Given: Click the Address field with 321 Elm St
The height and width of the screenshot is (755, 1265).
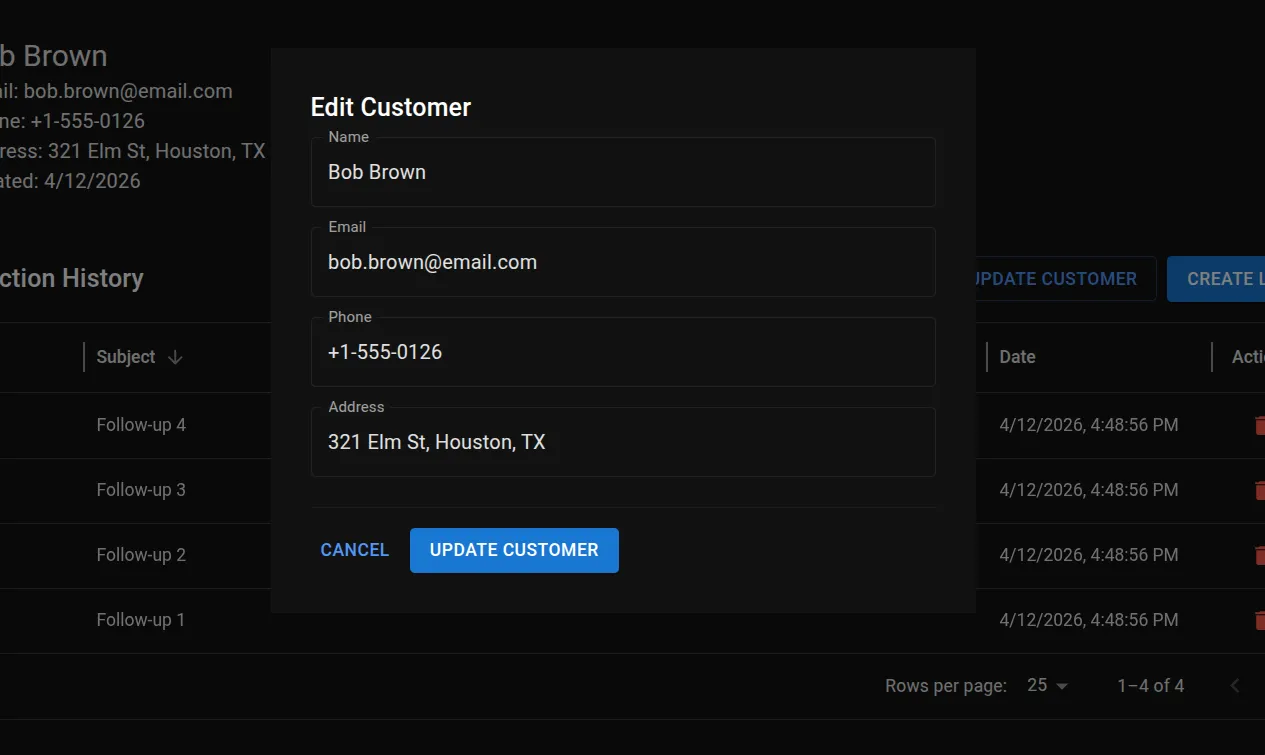Looking at the screenshot, I should tap(623, 441).
